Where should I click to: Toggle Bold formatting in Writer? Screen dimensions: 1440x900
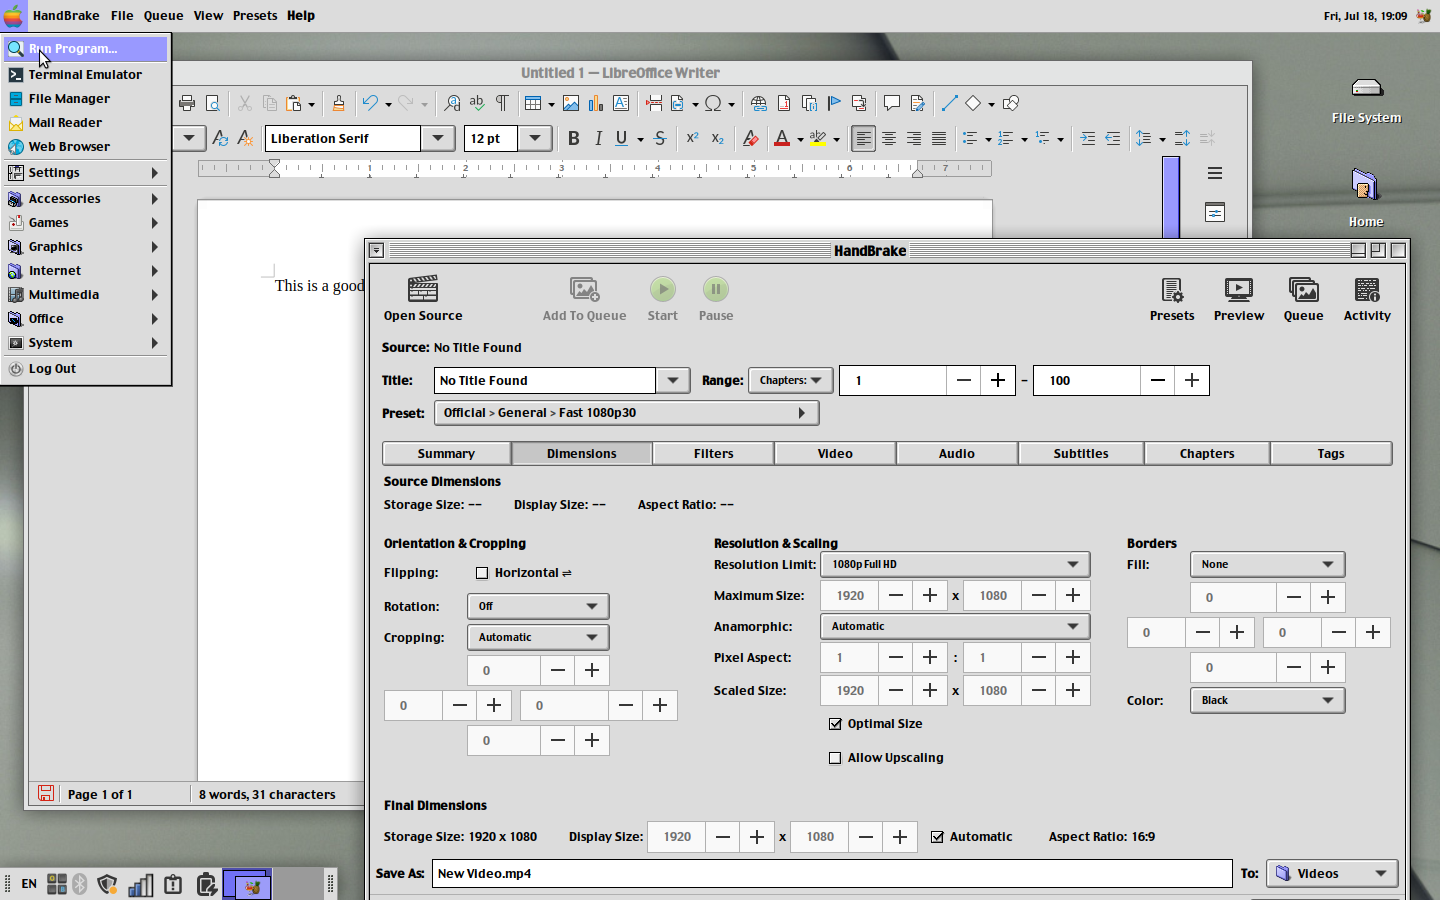573,138
